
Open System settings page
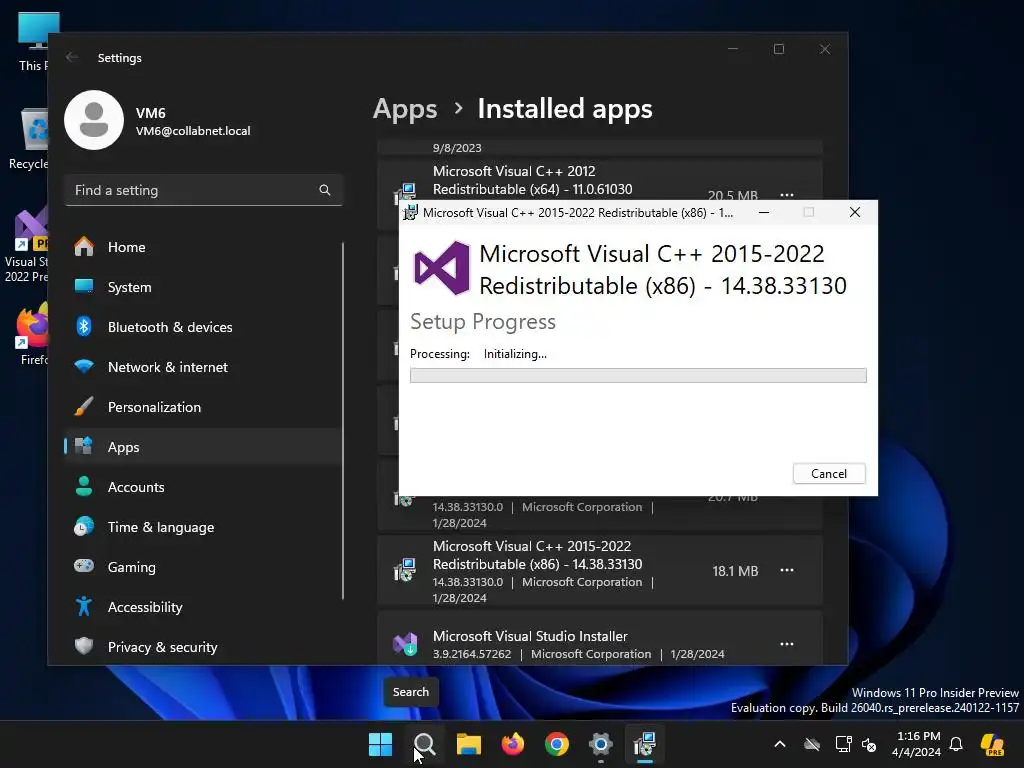point(202,287)
